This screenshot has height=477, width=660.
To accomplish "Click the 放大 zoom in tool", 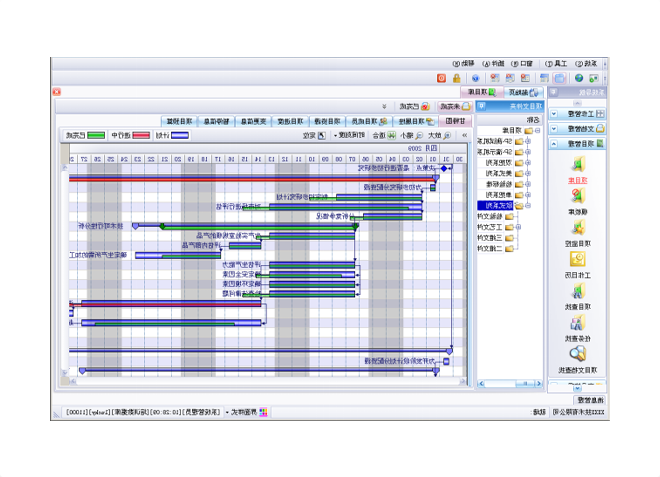I will pos(439,135).
